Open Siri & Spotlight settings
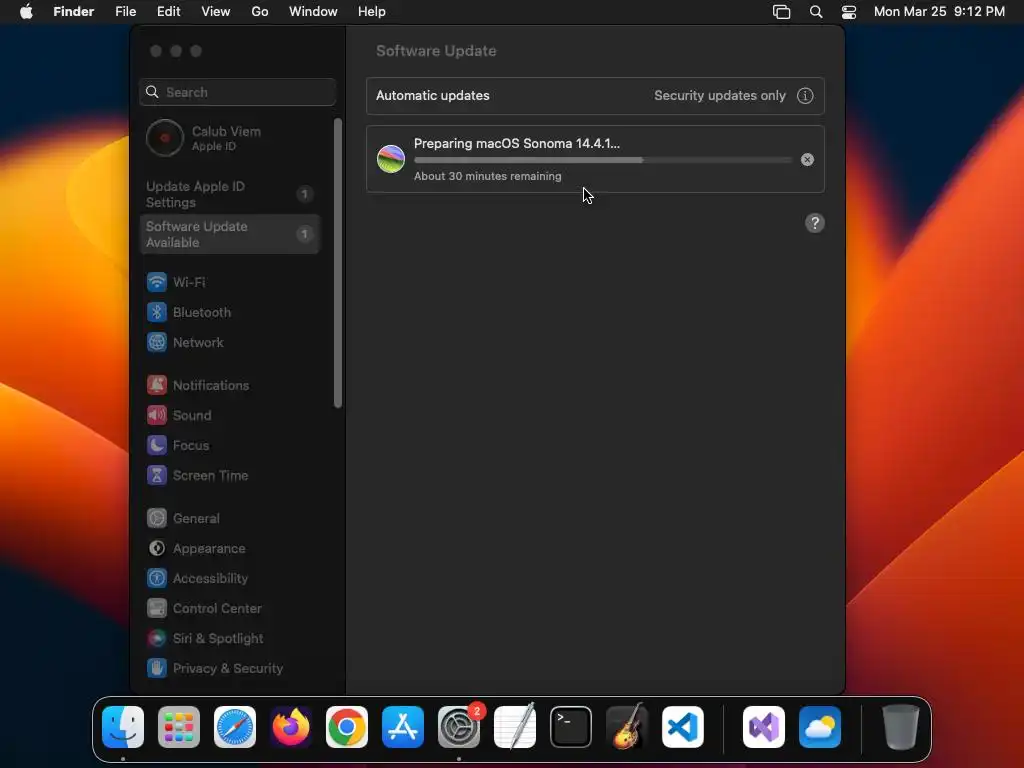The height and width of the screenshot is (768, 1024). (230, 639)
